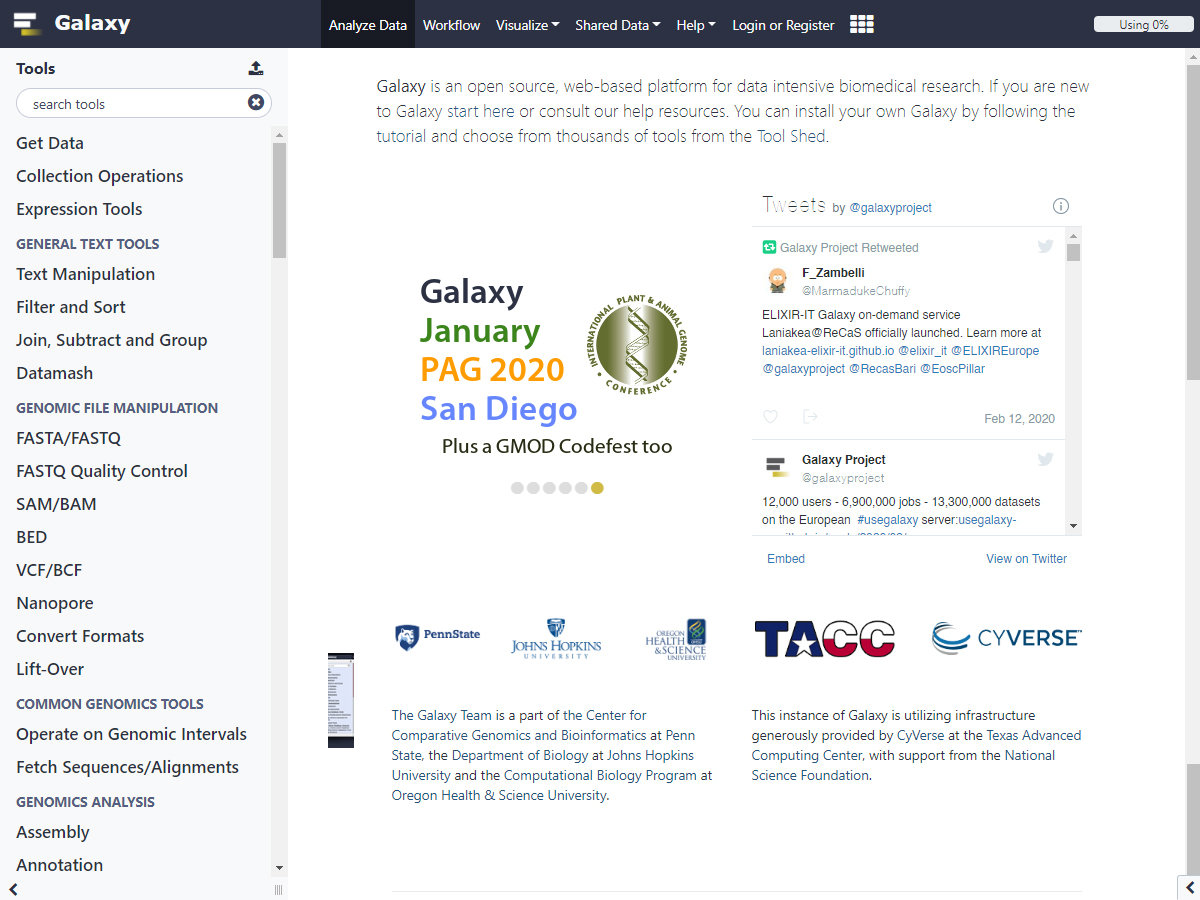Select the last gold carousel dot
Viewport: 1200px width, 900px height.
(597, 488)
